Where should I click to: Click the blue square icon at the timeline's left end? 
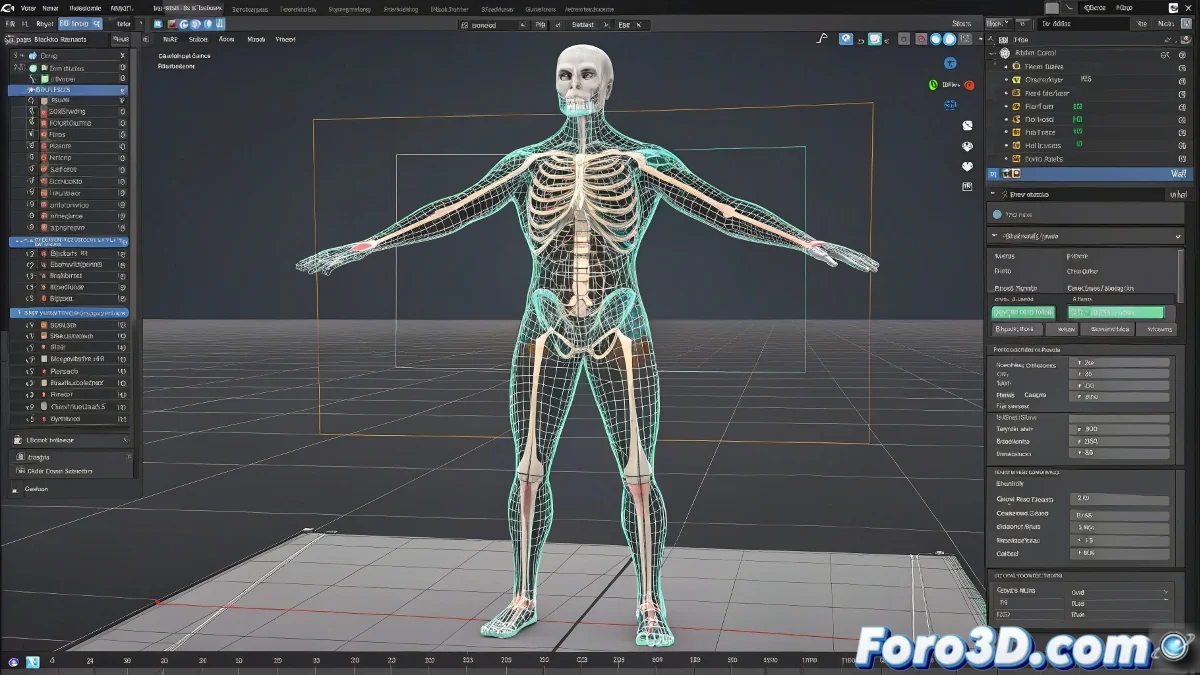(33, 662)
